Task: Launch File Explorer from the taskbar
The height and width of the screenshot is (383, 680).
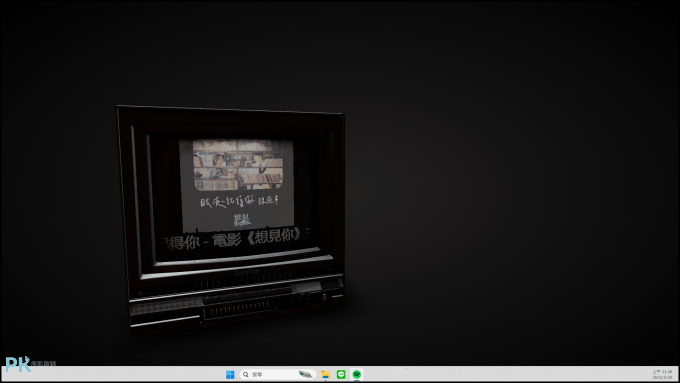Action: [x=325, y=374]
